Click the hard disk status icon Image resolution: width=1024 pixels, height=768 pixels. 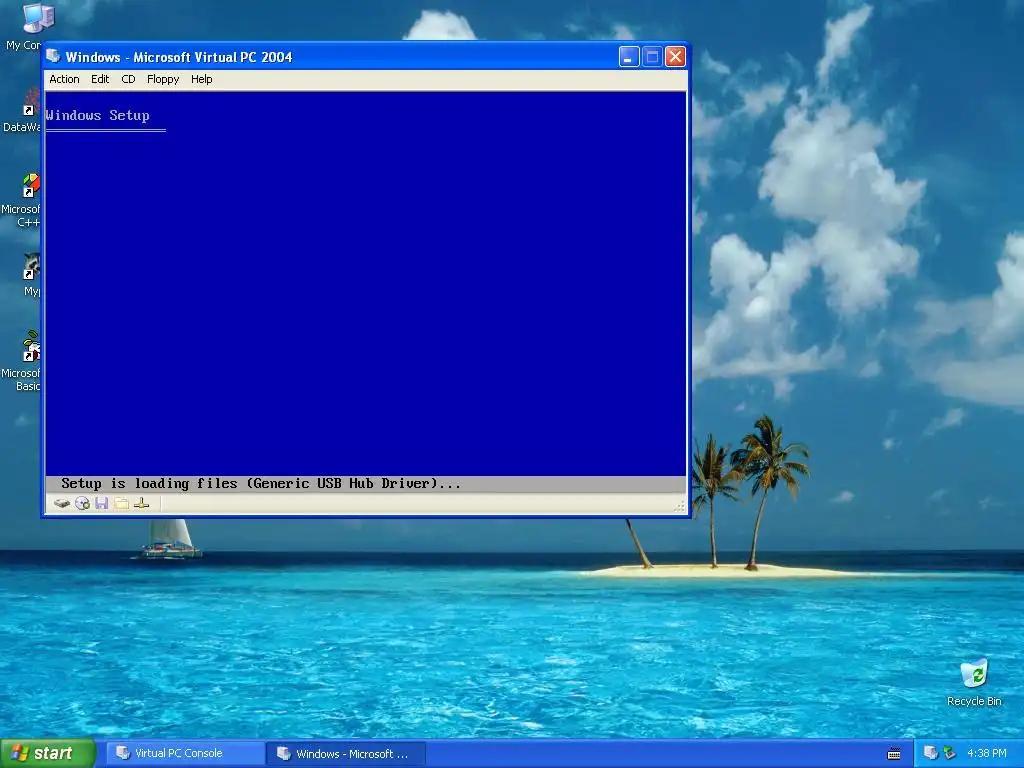(62, 503)
